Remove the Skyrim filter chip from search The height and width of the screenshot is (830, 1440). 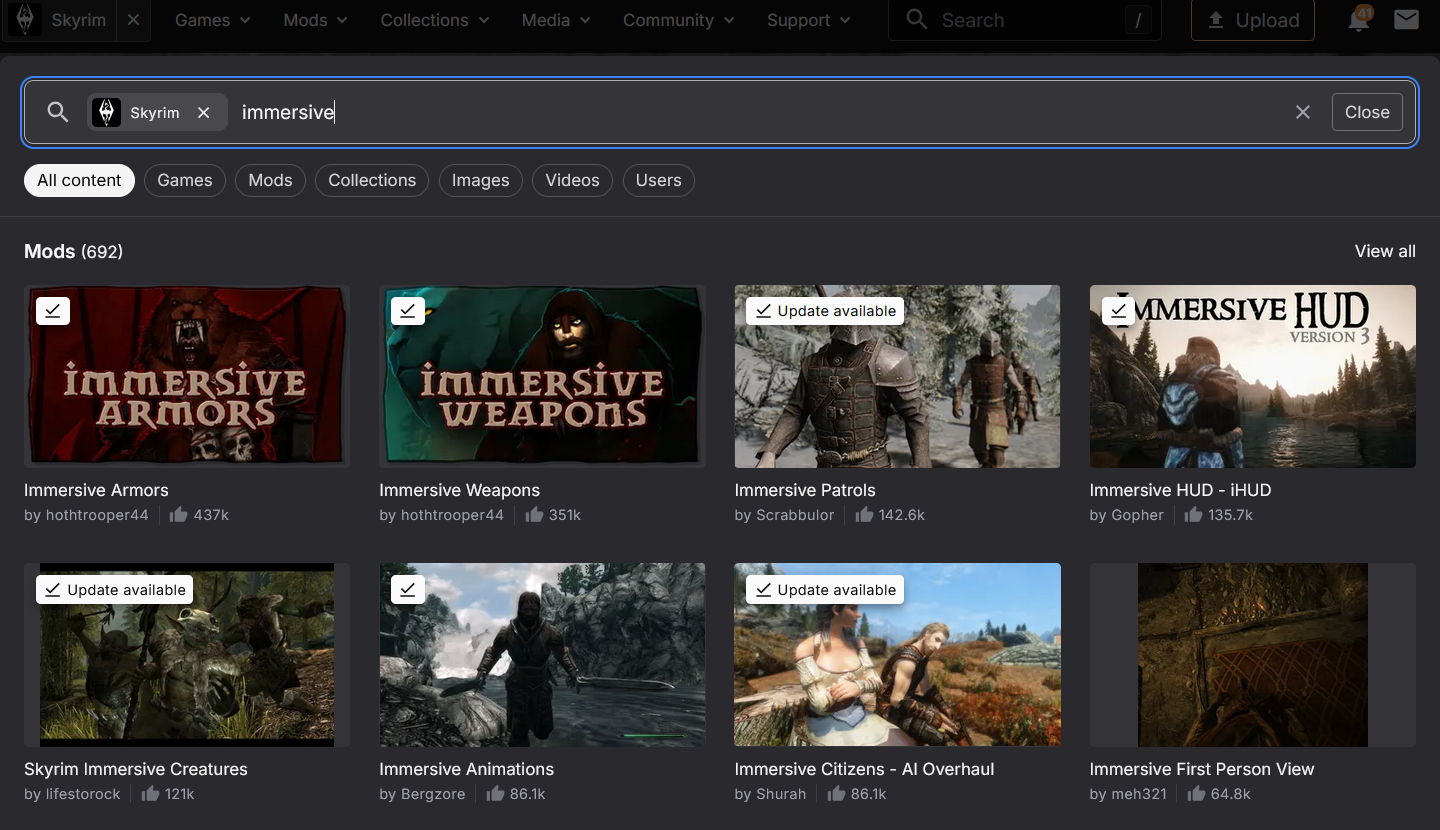204,112
